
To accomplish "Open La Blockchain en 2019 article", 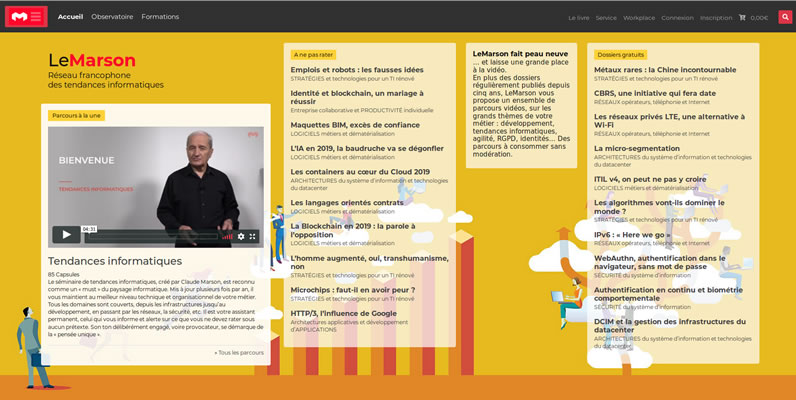I will tap(353, 230).
